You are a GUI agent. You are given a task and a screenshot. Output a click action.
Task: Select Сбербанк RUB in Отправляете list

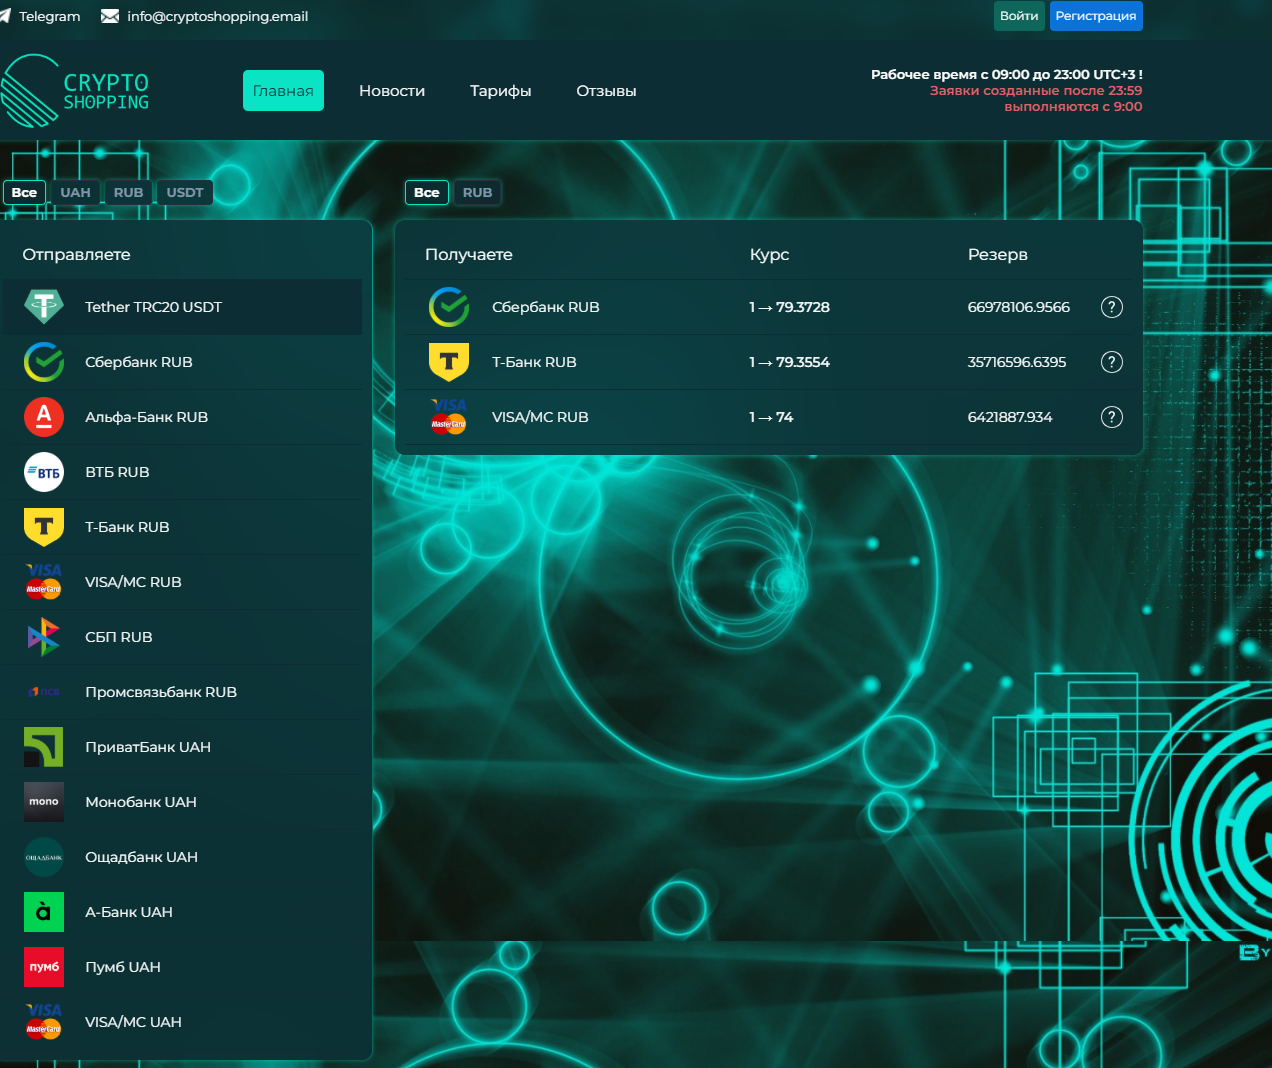[x=139, y=362]
